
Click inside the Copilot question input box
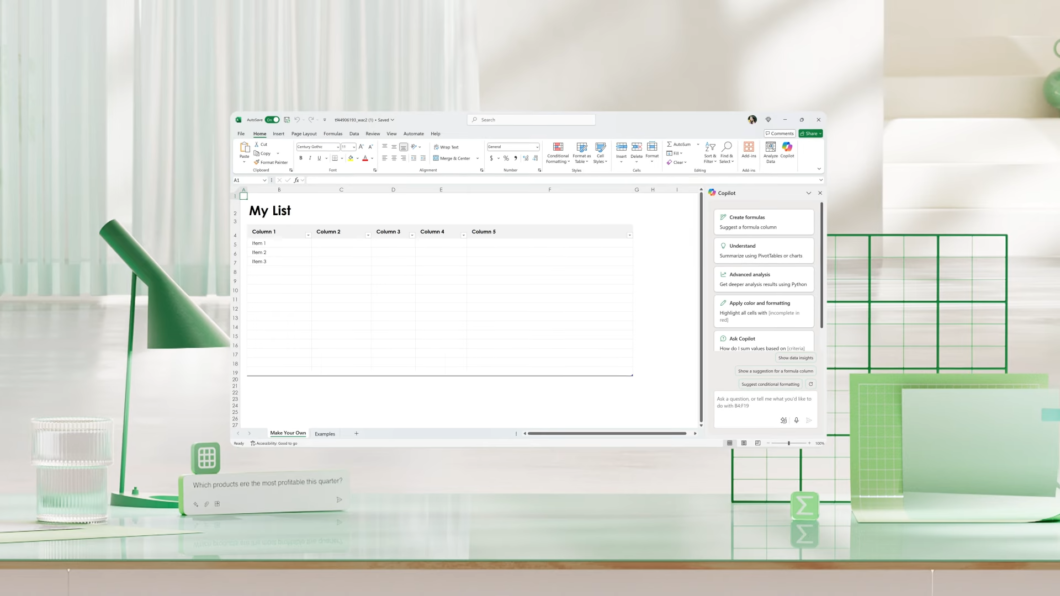pos(760,400)
